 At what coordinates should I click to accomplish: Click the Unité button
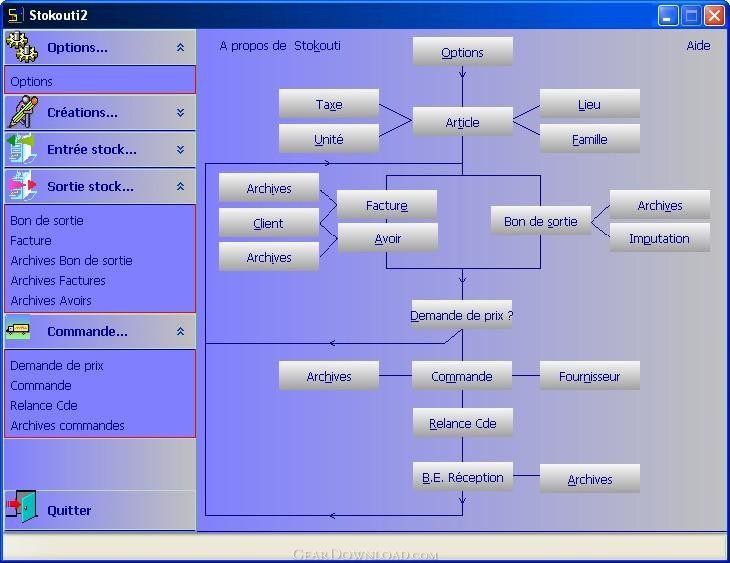pos(329,139)
